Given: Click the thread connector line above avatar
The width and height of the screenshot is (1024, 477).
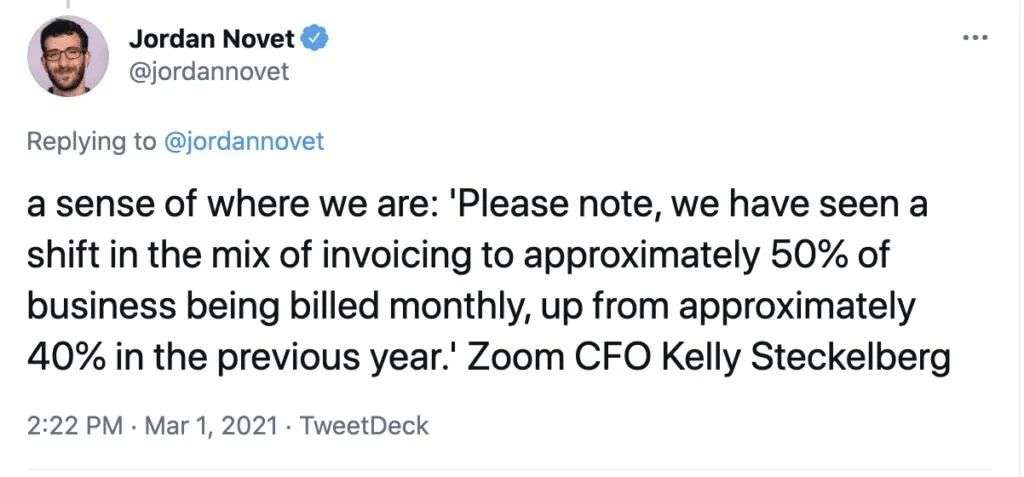Looking at the screenshot, I should (x=68, y=5).
